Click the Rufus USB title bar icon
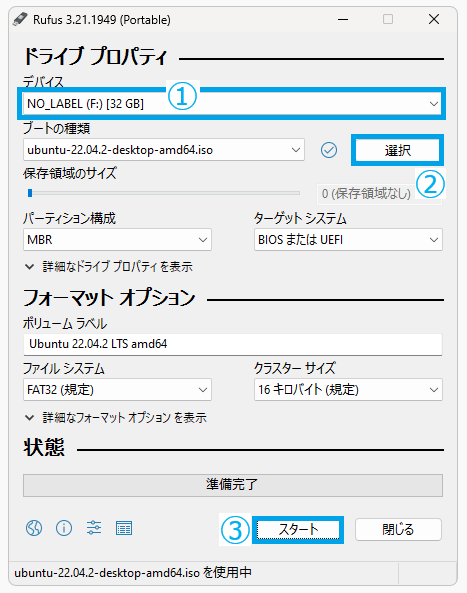Screen dimensions: 467x593 tap(20, 19)
